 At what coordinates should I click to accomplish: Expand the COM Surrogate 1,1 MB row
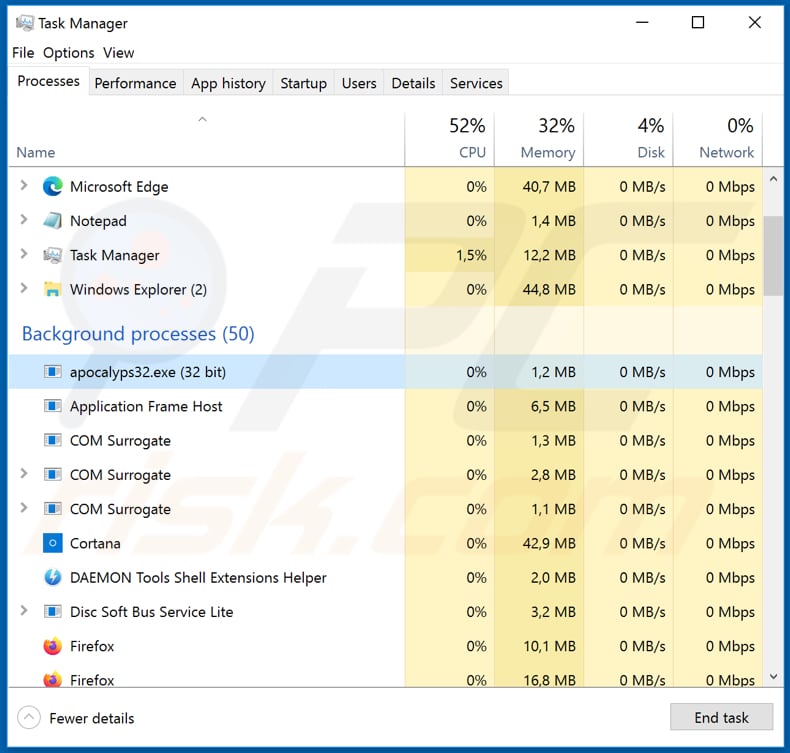point(24,508)
